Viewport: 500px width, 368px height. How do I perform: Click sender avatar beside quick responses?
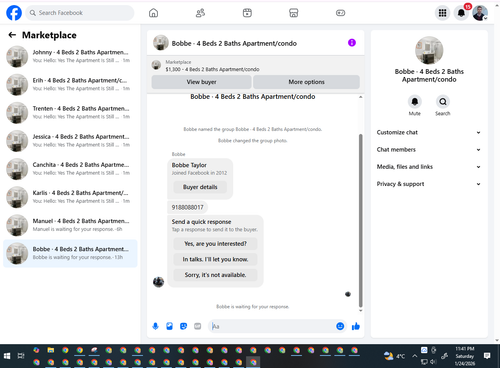click(x=158, y=282)
